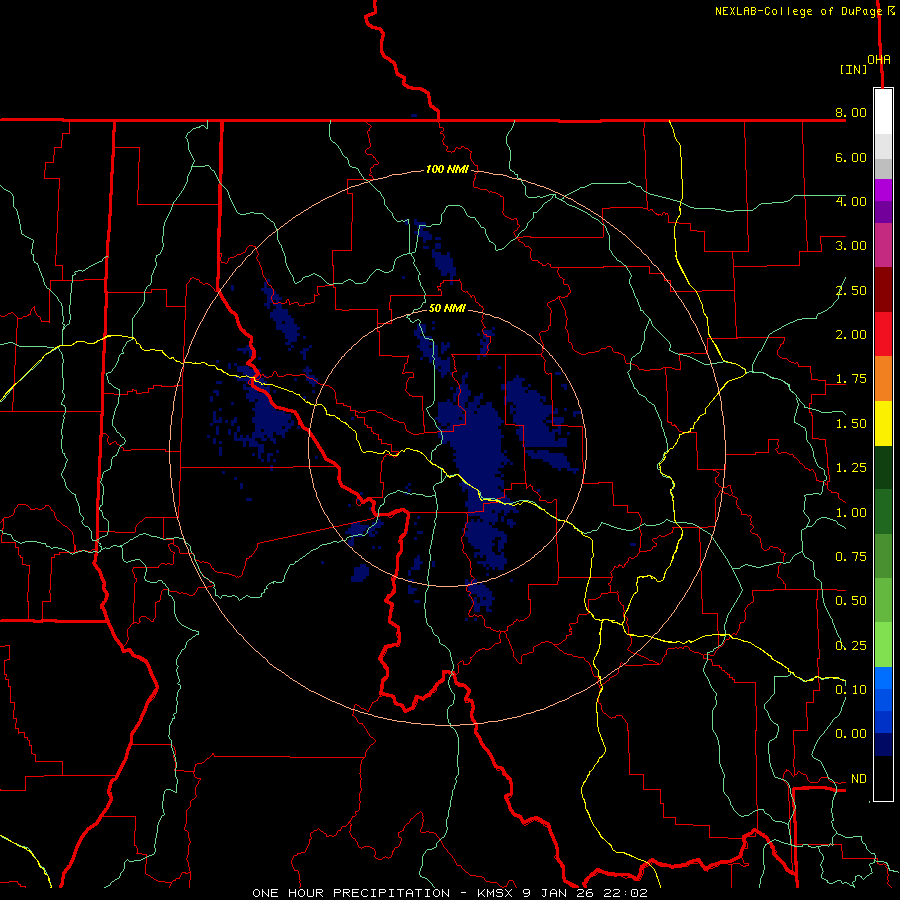Click the 6.00 legend value
This screenshot has height=900, width=900.
[851, 157]
